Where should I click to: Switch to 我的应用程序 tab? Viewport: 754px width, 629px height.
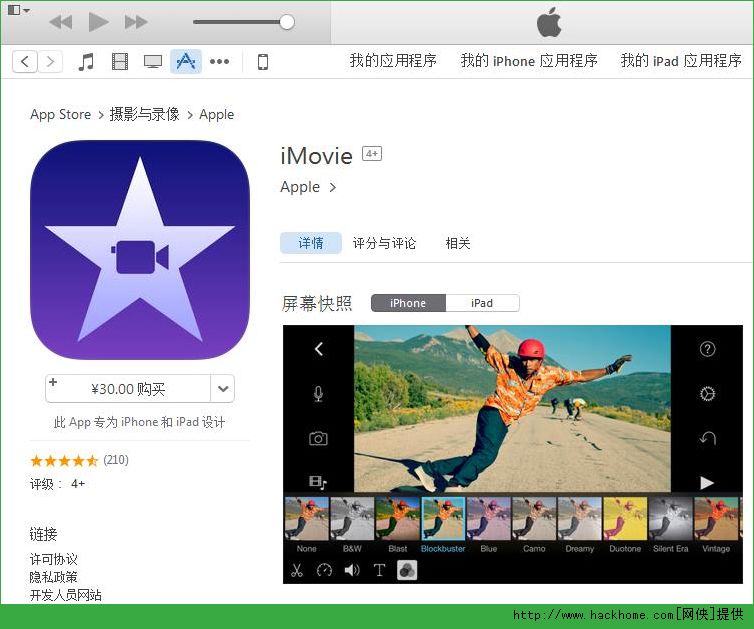click(393, 61)
